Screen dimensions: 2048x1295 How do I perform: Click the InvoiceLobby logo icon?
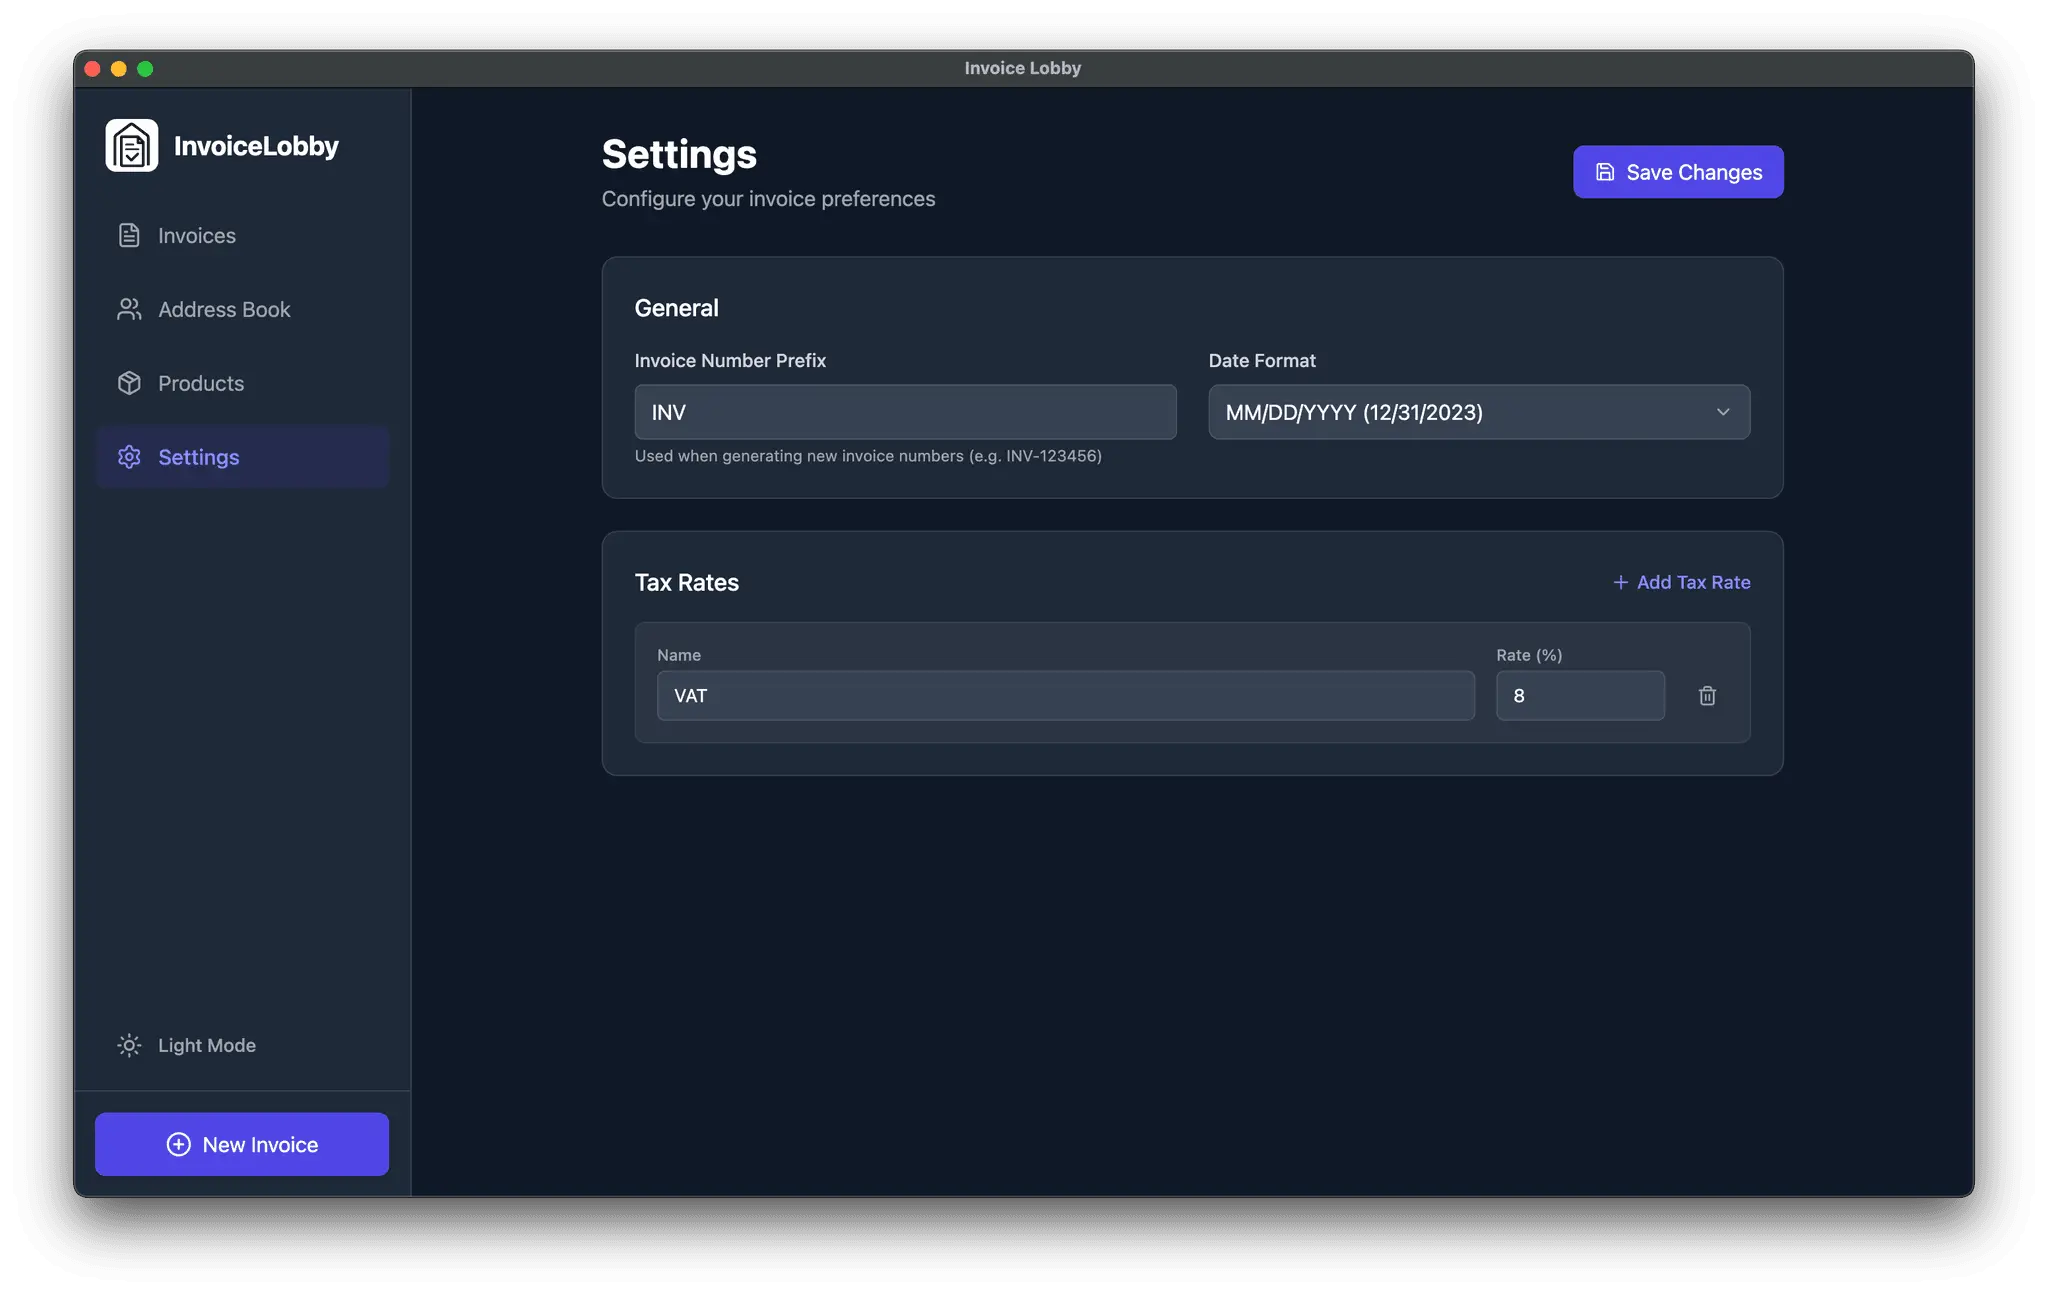tap(132, 146)
